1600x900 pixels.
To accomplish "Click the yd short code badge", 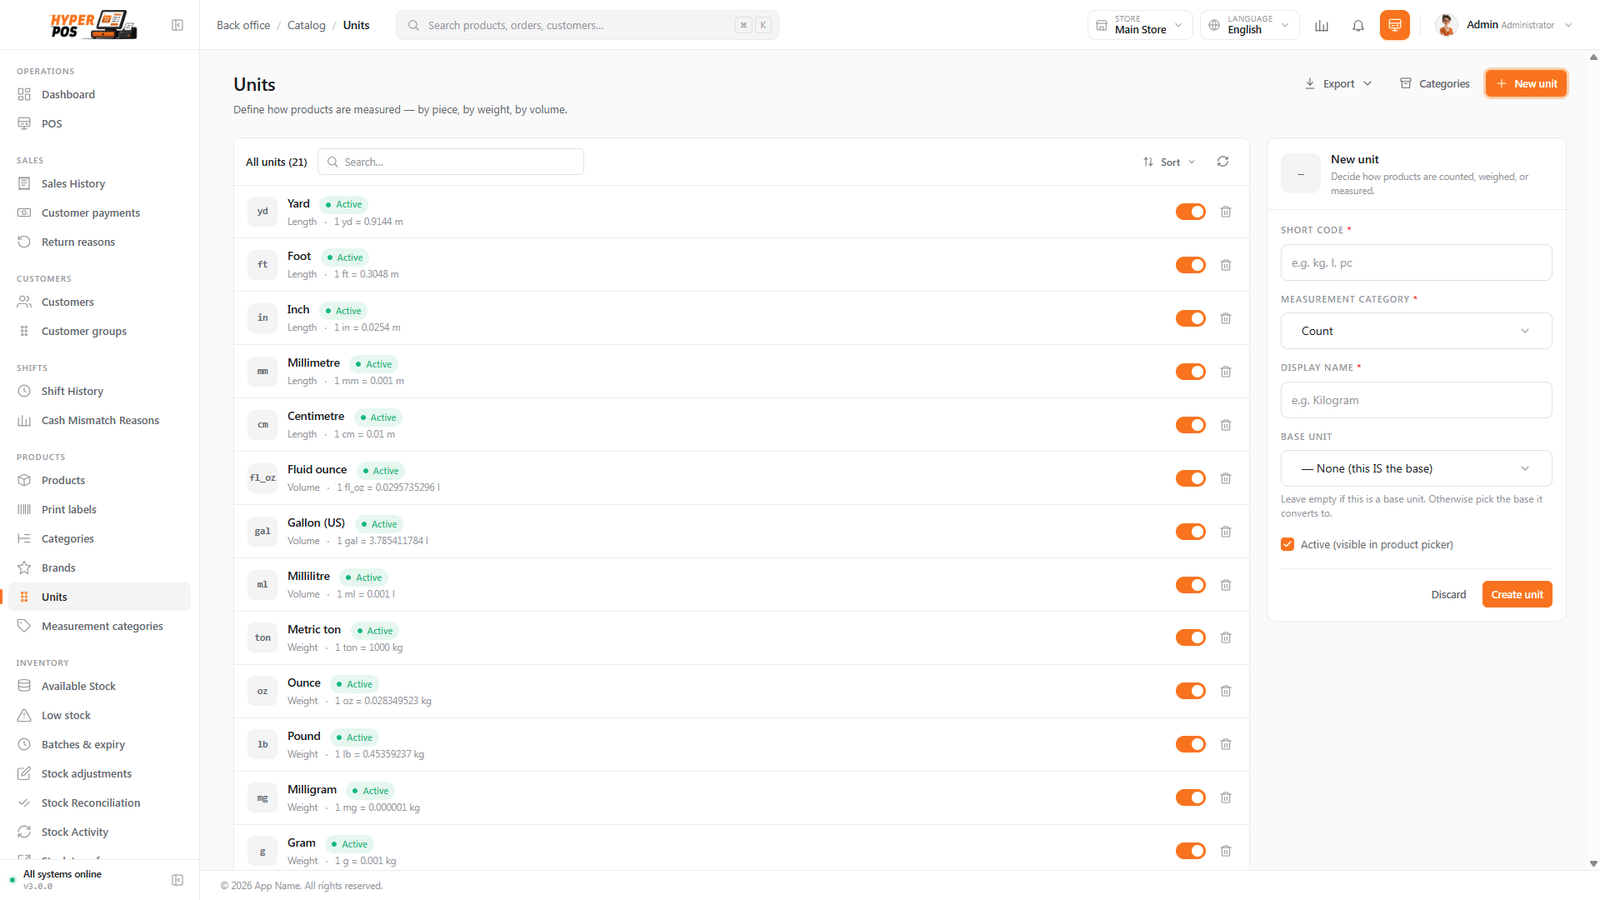I will [x=262, y=212].
